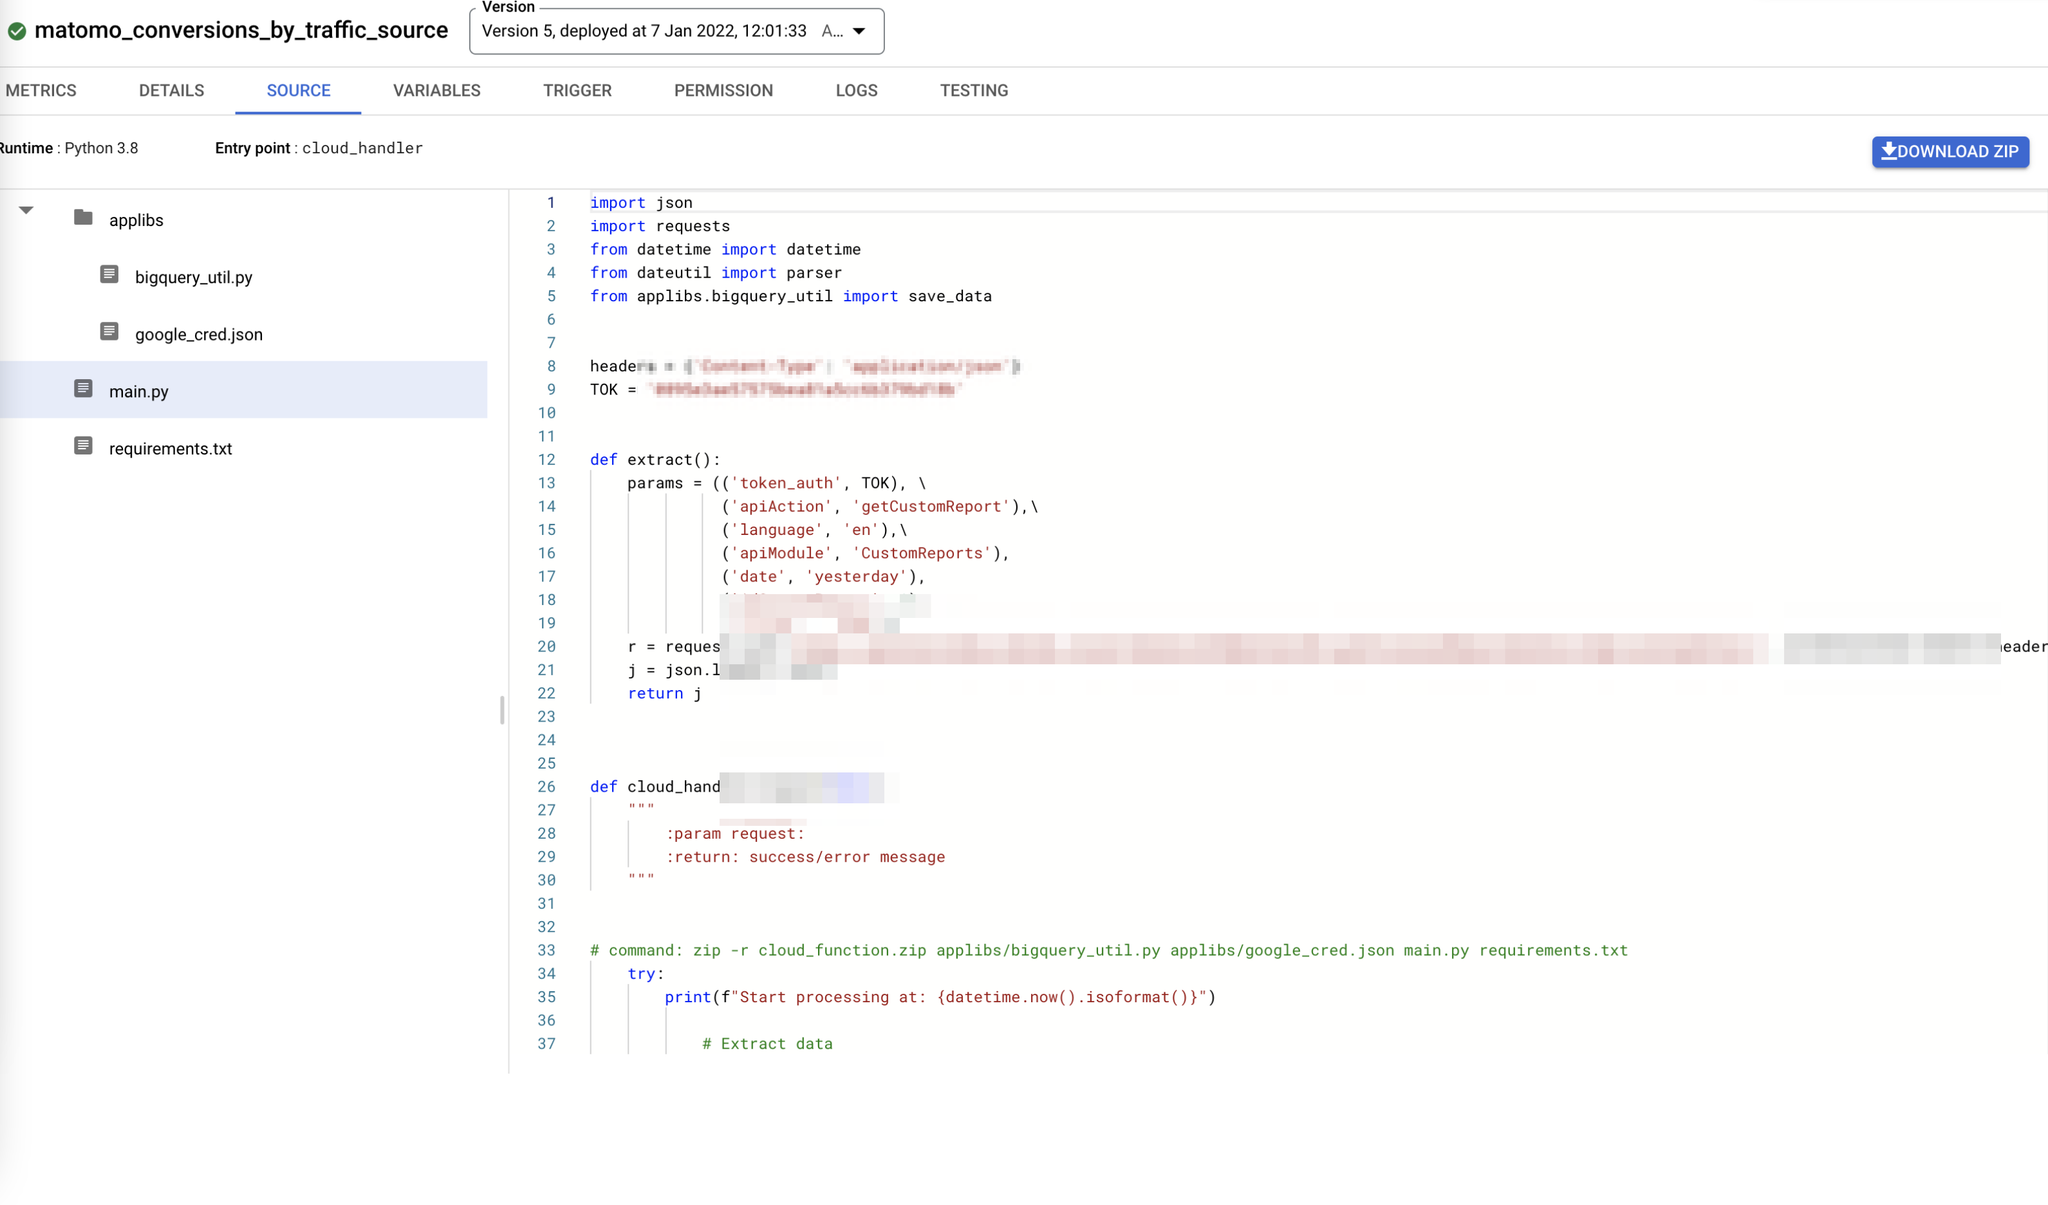Click the entry point cloud_handler text
2048x1205 pixels.
(362, 148)
